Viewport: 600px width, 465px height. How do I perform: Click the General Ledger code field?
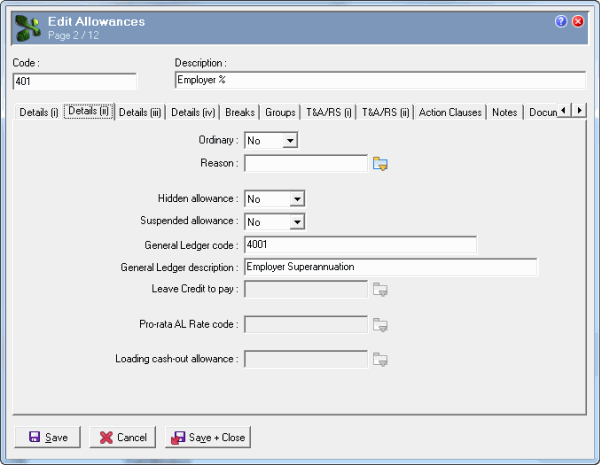(360, 245)
